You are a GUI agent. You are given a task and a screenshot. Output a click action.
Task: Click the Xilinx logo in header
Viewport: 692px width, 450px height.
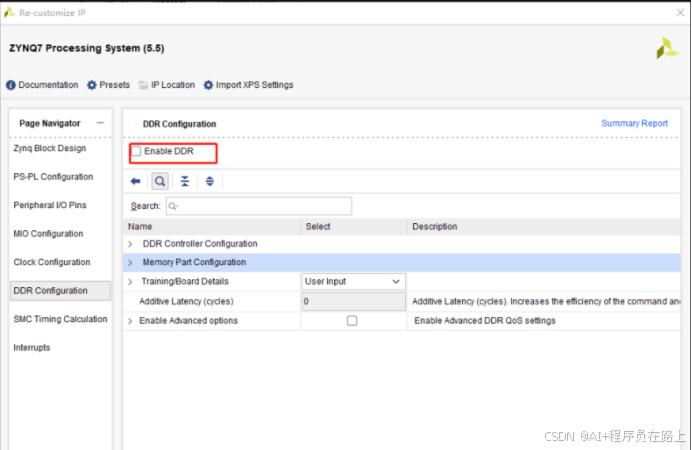667,49
